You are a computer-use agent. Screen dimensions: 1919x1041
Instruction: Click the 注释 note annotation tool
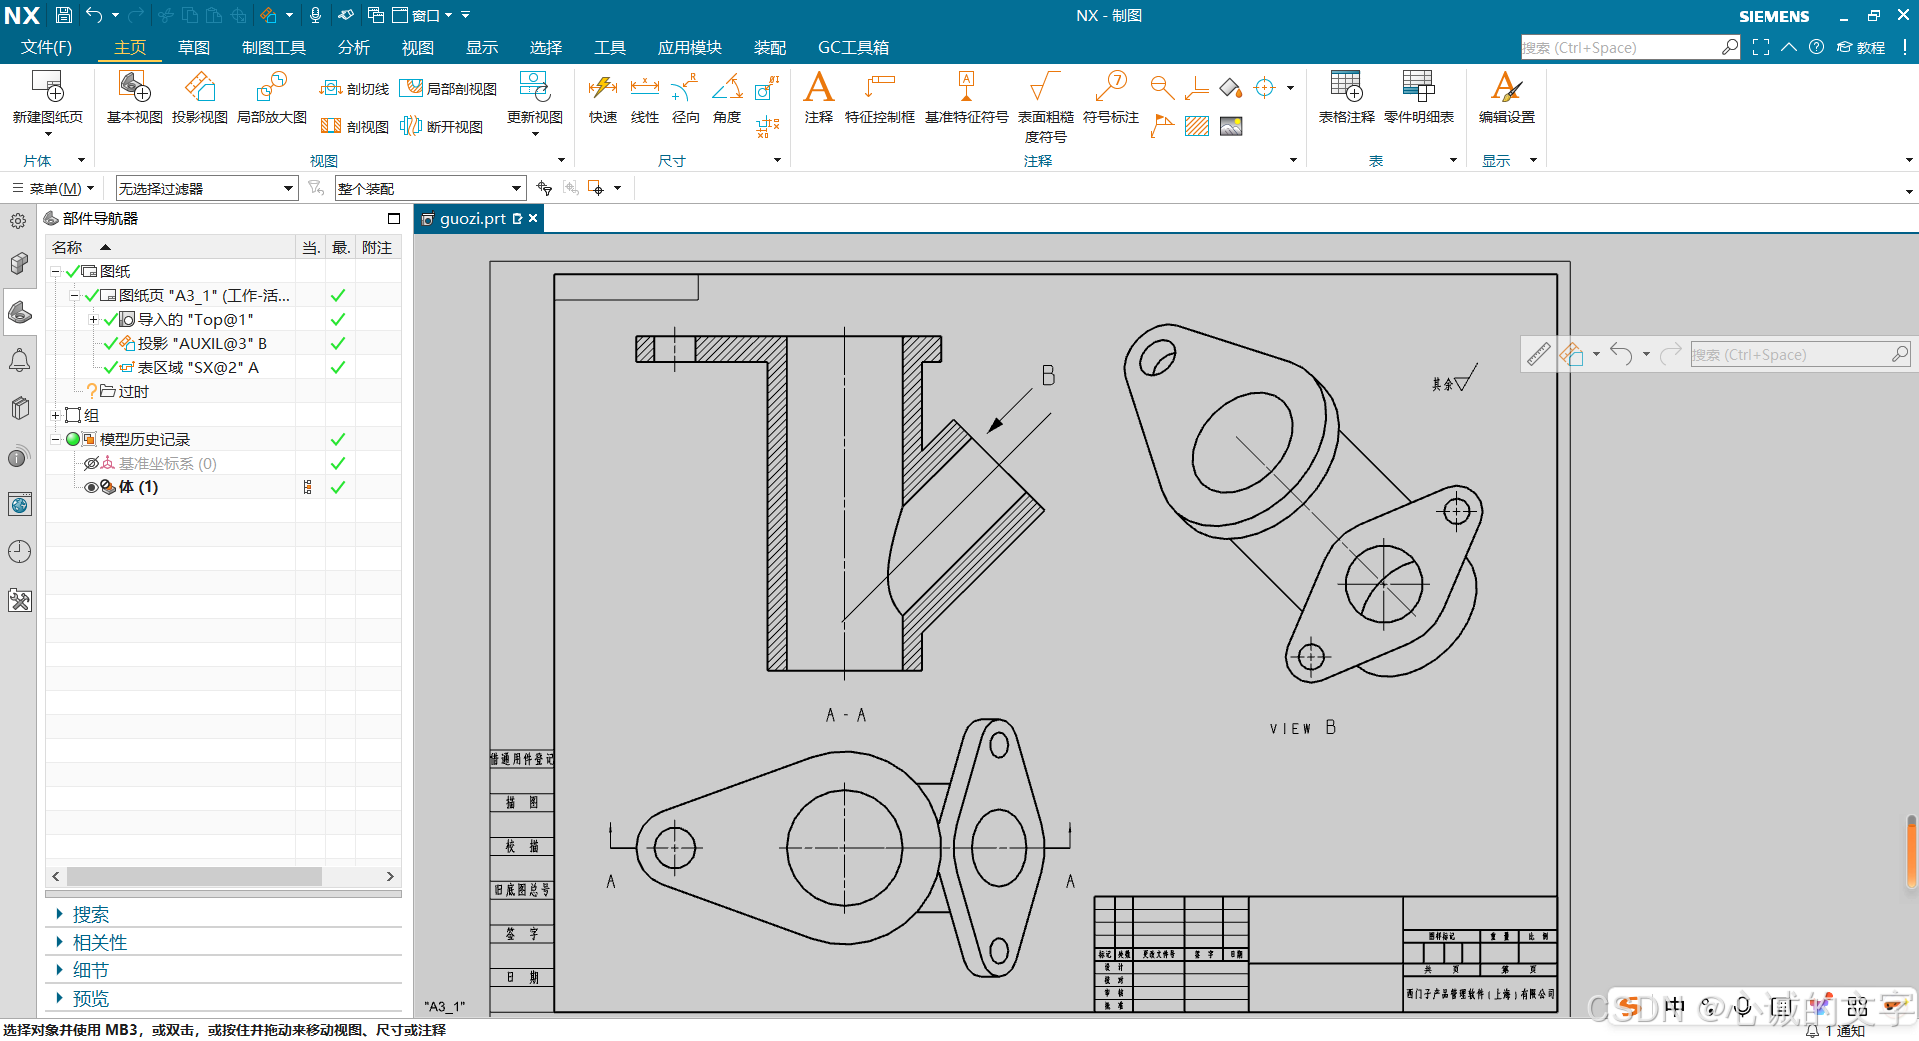point(818,97)
